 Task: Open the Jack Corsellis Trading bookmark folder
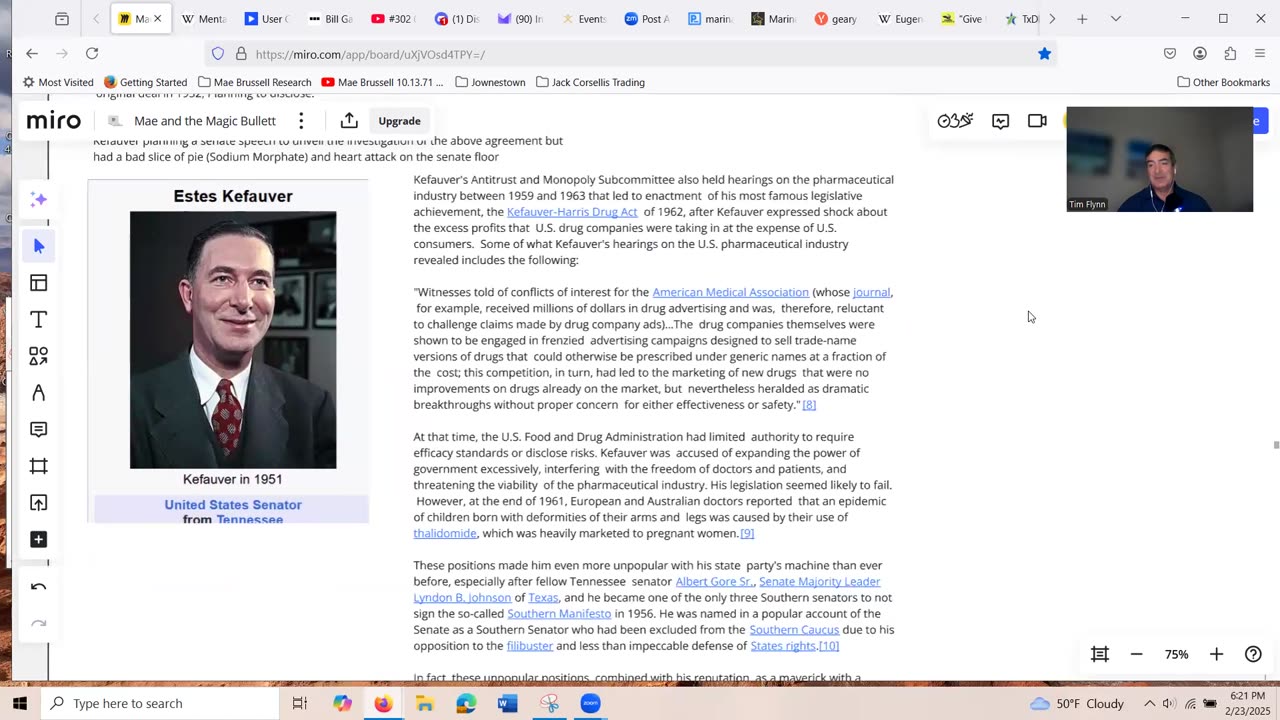click(x=590, y=82)
